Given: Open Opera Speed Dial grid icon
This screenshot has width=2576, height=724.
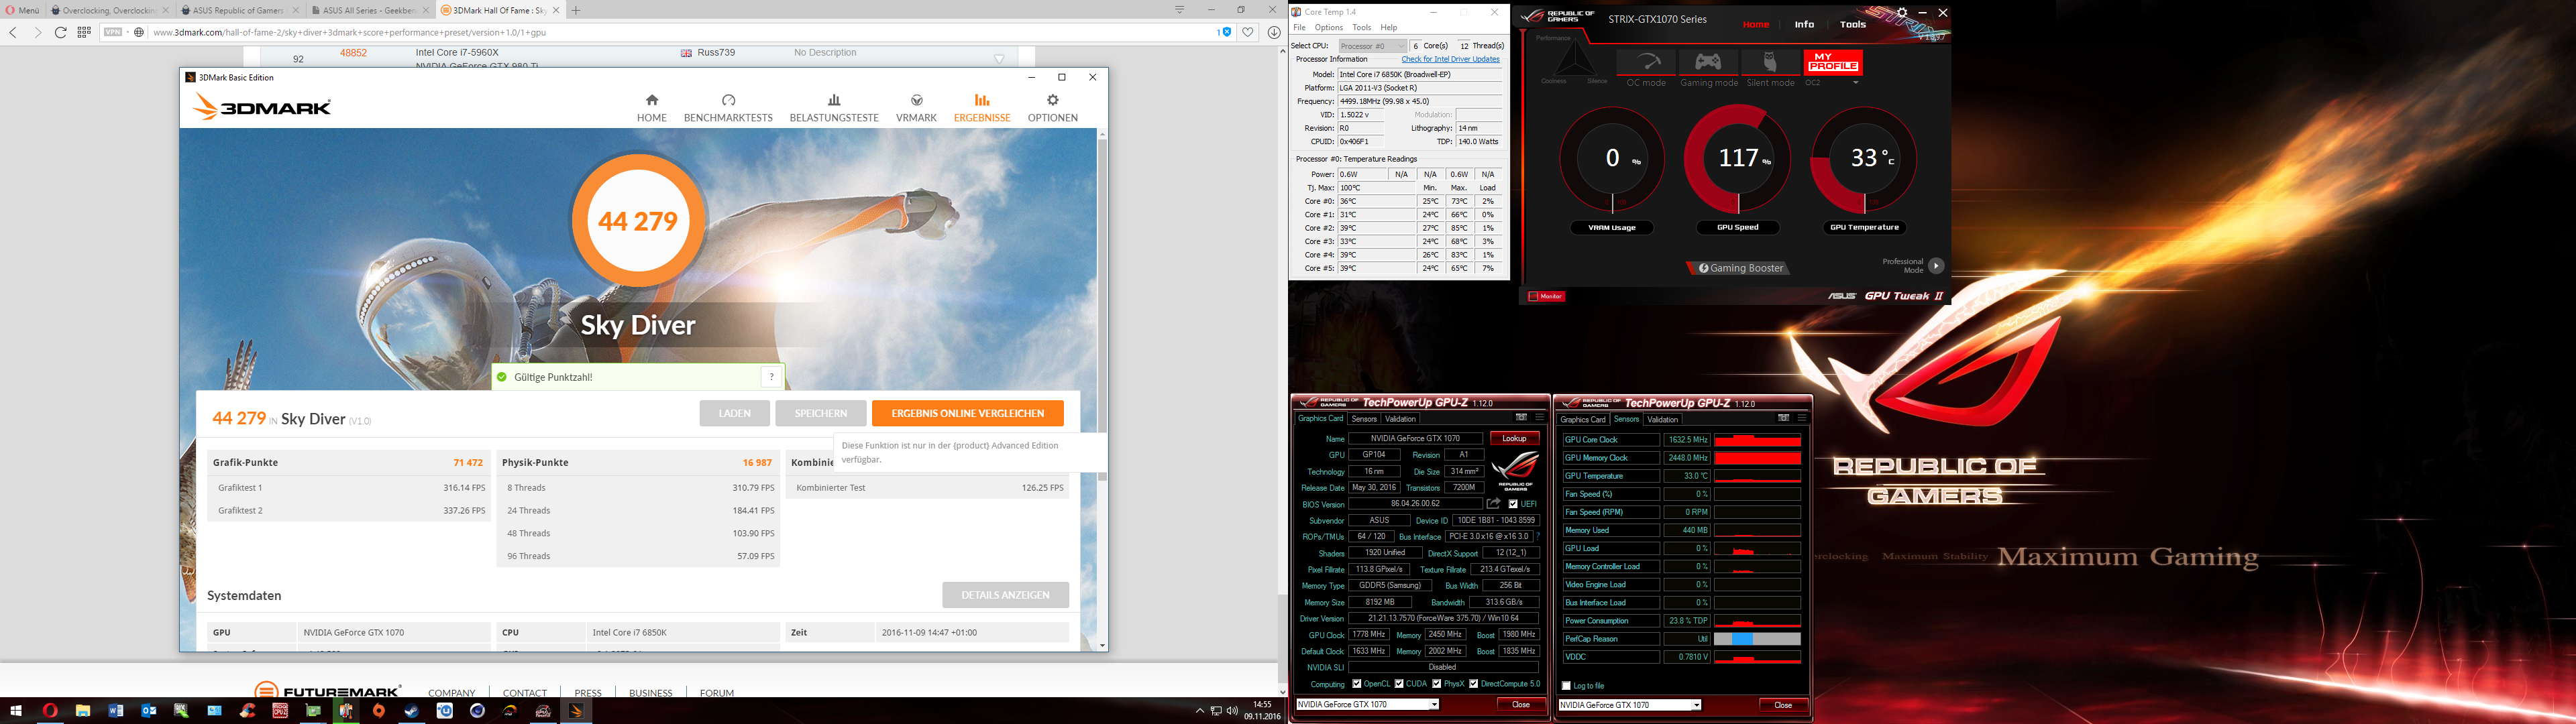Looking at the screenshot, I should coord(84,32).
